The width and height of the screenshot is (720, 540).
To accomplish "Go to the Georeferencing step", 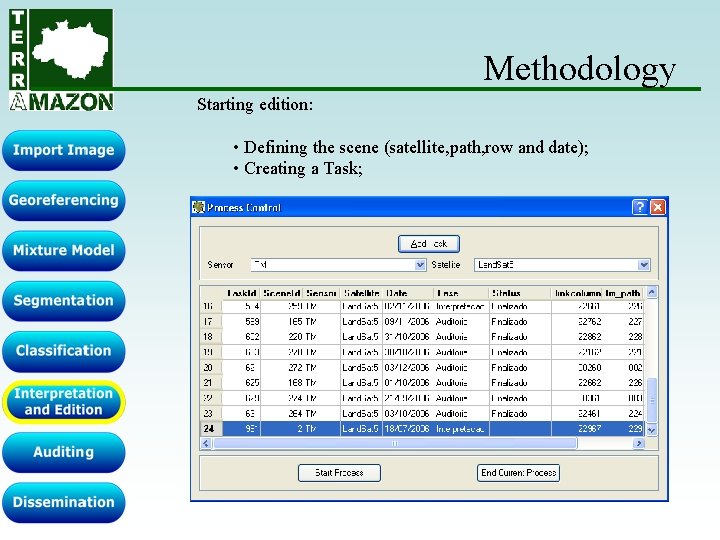I will [63, 200].
